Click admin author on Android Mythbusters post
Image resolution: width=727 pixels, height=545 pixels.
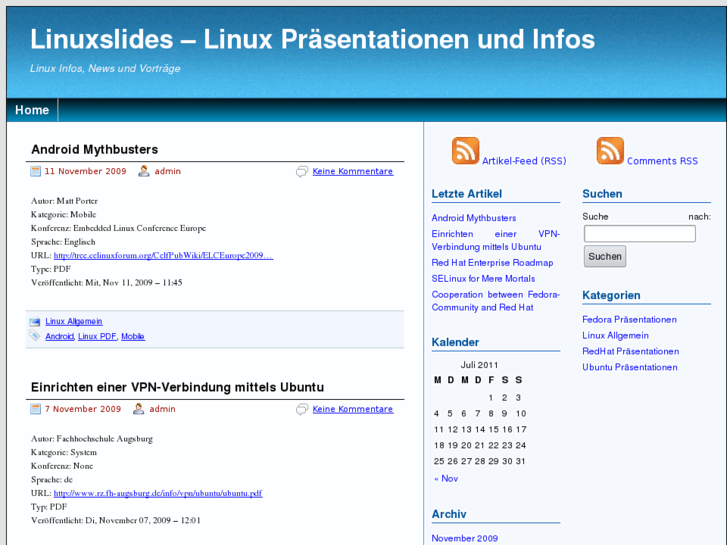coord(167,171)
